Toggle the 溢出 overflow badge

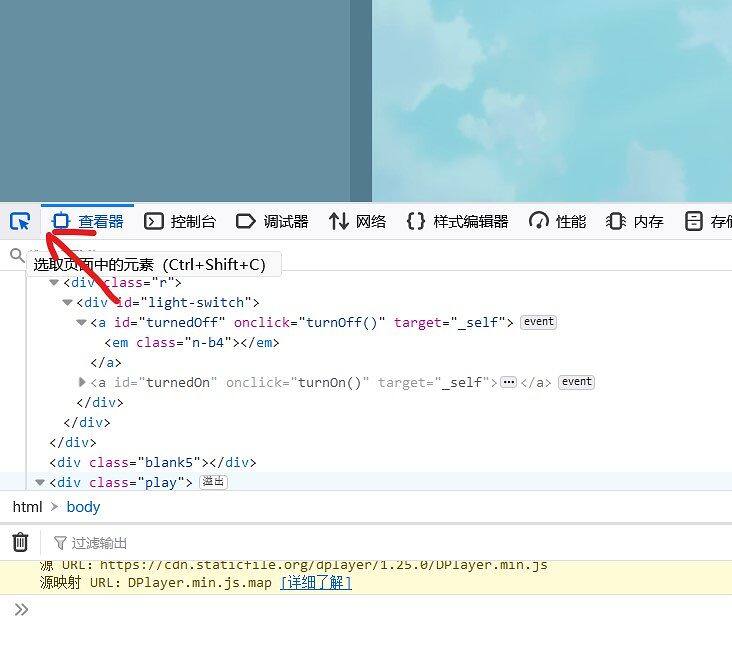click(x=213, y=482)
